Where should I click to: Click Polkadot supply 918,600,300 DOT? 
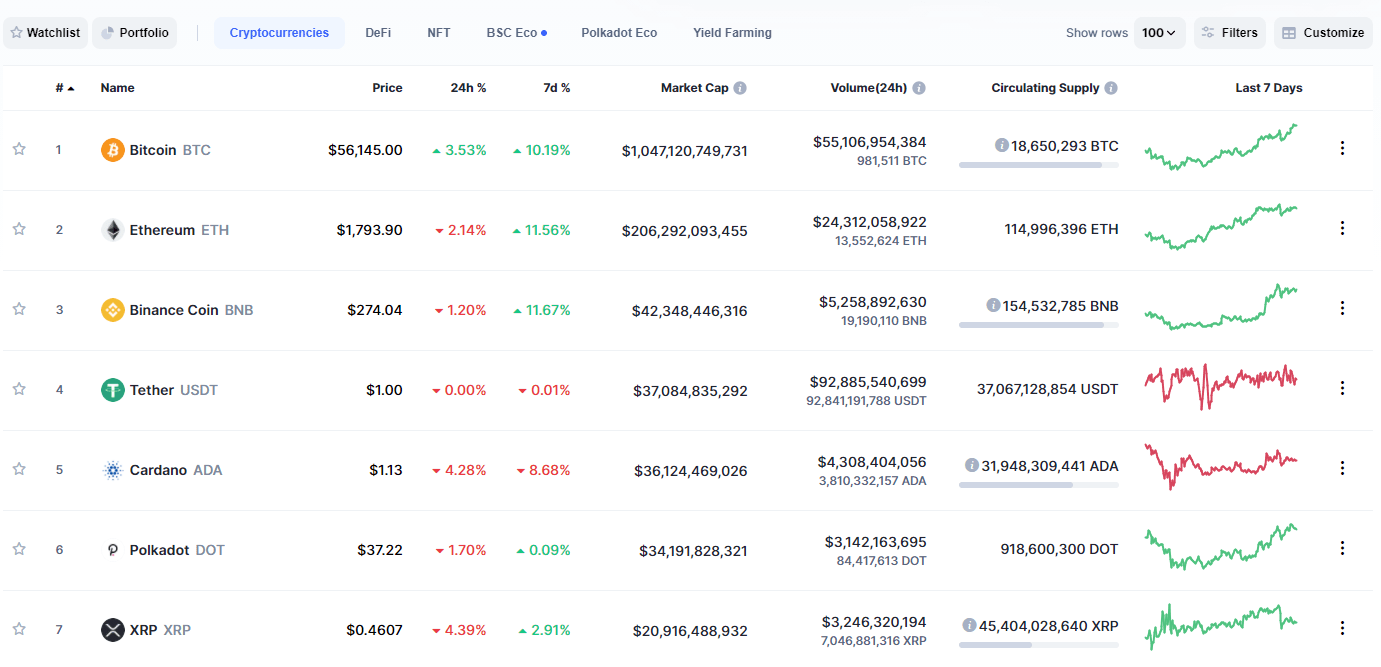(x=1059, y=549)
